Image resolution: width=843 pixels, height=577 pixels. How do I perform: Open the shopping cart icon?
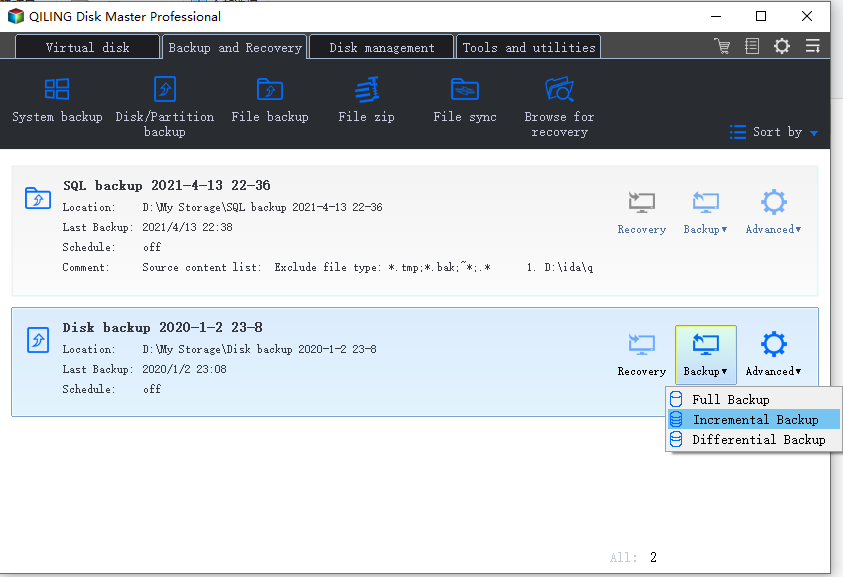point(722,46)
